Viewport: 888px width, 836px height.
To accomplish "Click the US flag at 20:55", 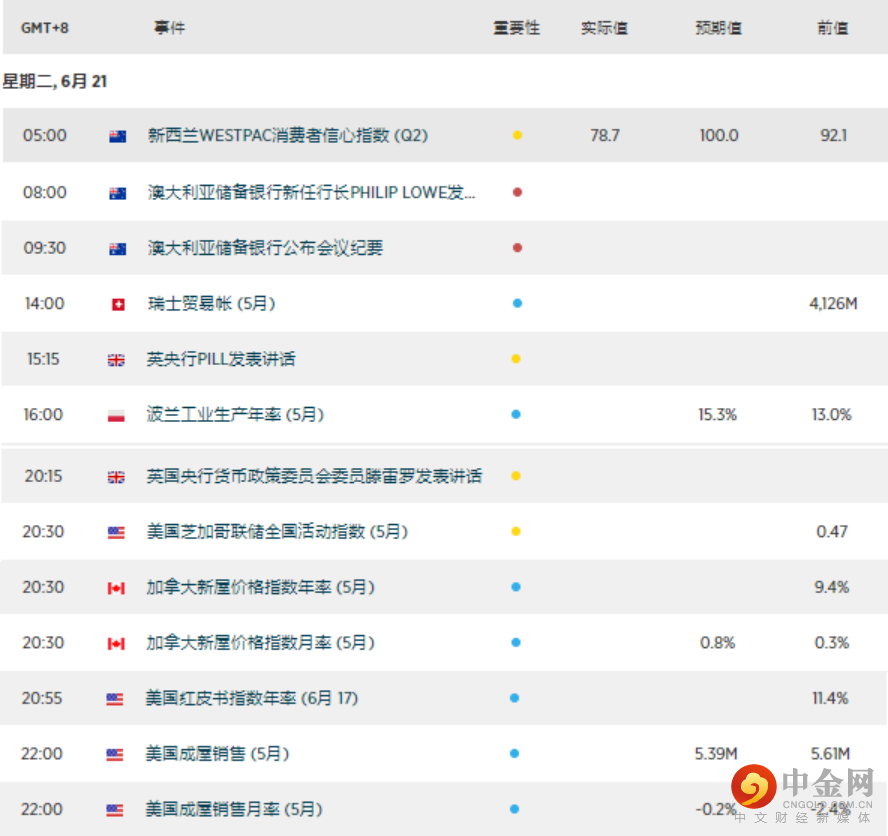I will (x=115, y=699).
